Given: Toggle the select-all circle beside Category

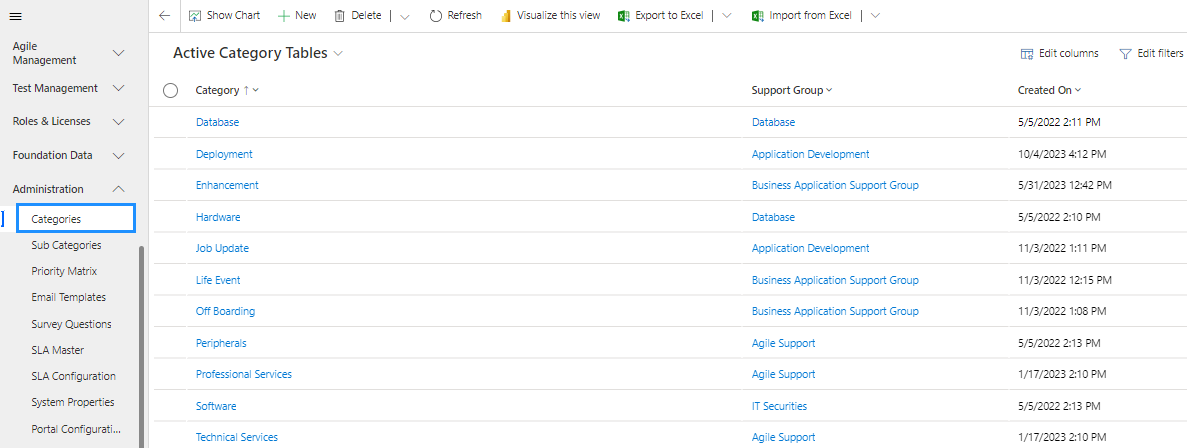Looking at the screenshot, I should coord(170,91).
